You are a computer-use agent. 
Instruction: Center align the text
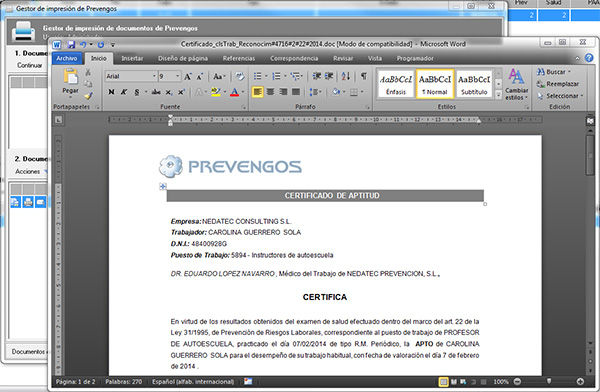[x=271, y=92]
